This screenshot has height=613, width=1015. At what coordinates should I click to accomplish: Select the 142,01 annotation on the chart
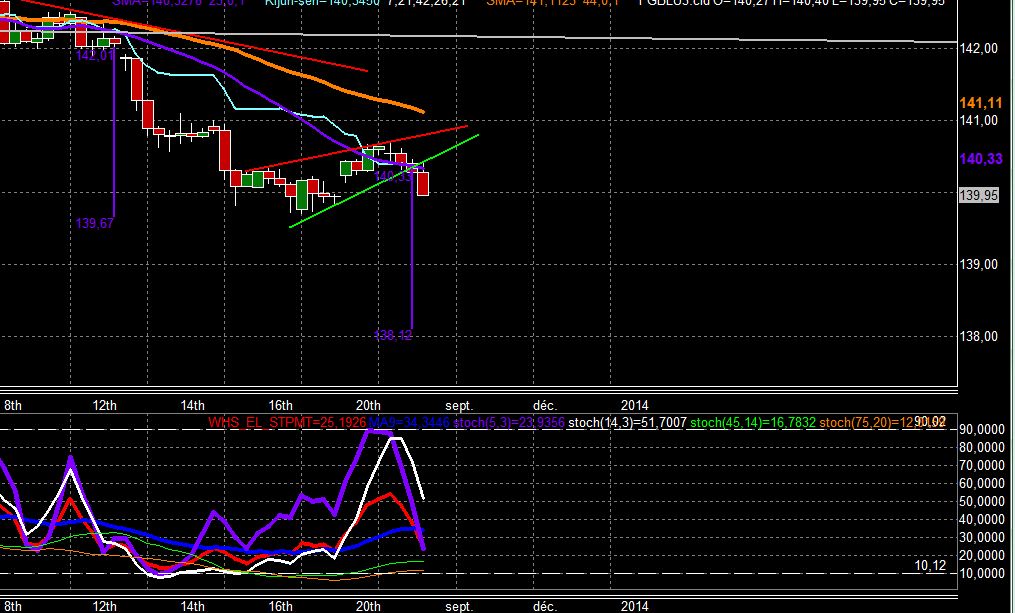pyautogui.click(x=95, y=56)
